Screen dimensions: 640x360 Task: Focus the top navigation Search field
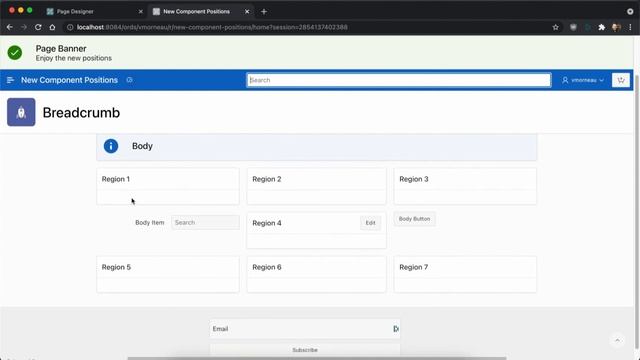coord(398,80)
